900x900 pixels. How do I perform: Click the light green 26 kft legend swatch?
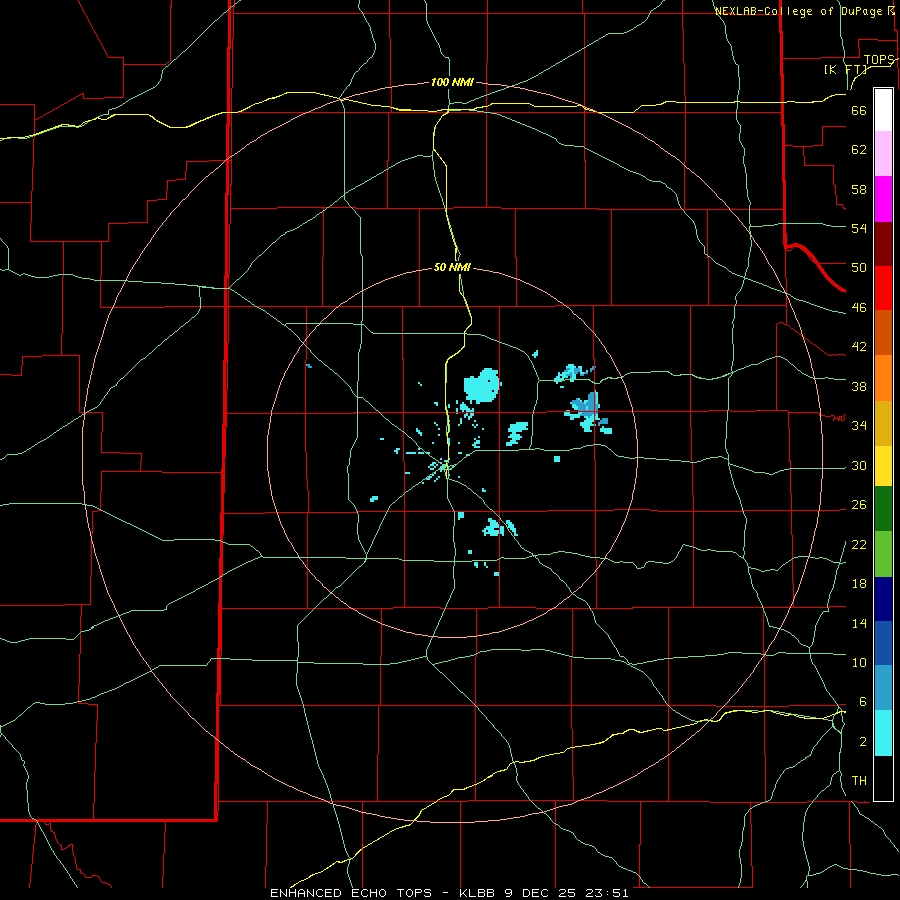pos(883,554)
